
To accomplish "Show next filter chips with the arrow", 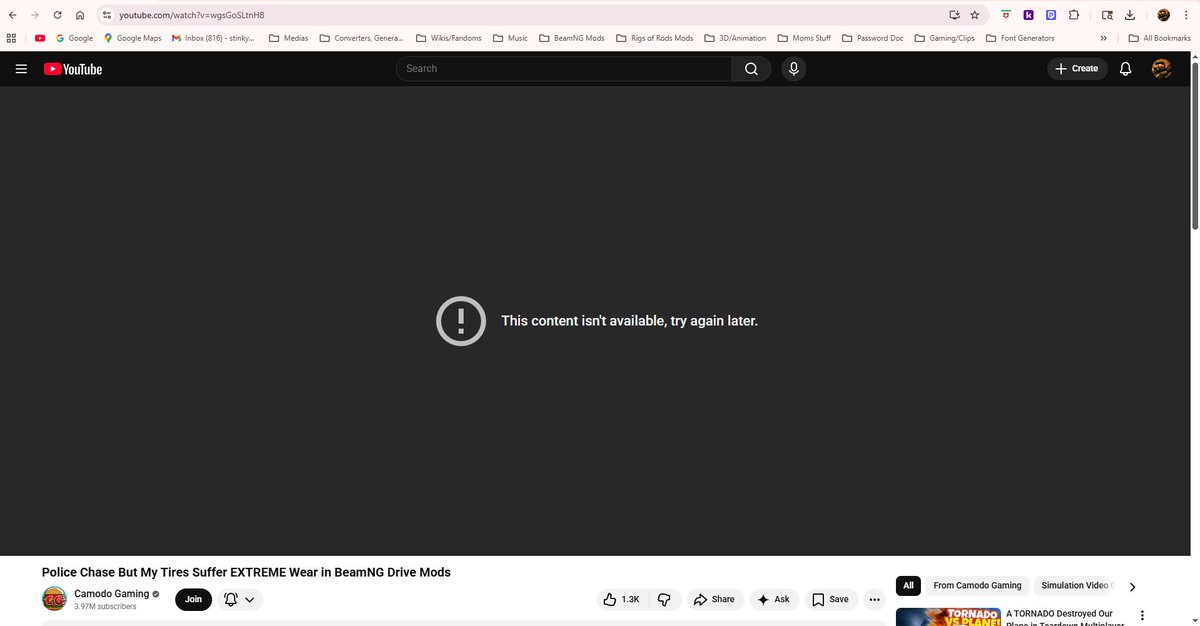I will pyautogui.click(x=1132, y=586).
